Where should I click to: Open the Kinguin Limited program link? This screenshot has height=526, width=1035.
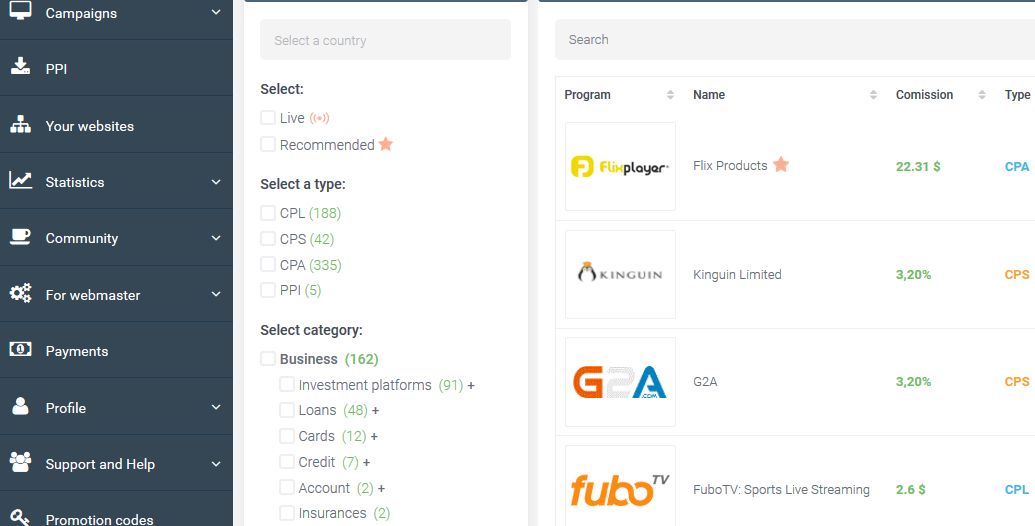pos(737,275)
